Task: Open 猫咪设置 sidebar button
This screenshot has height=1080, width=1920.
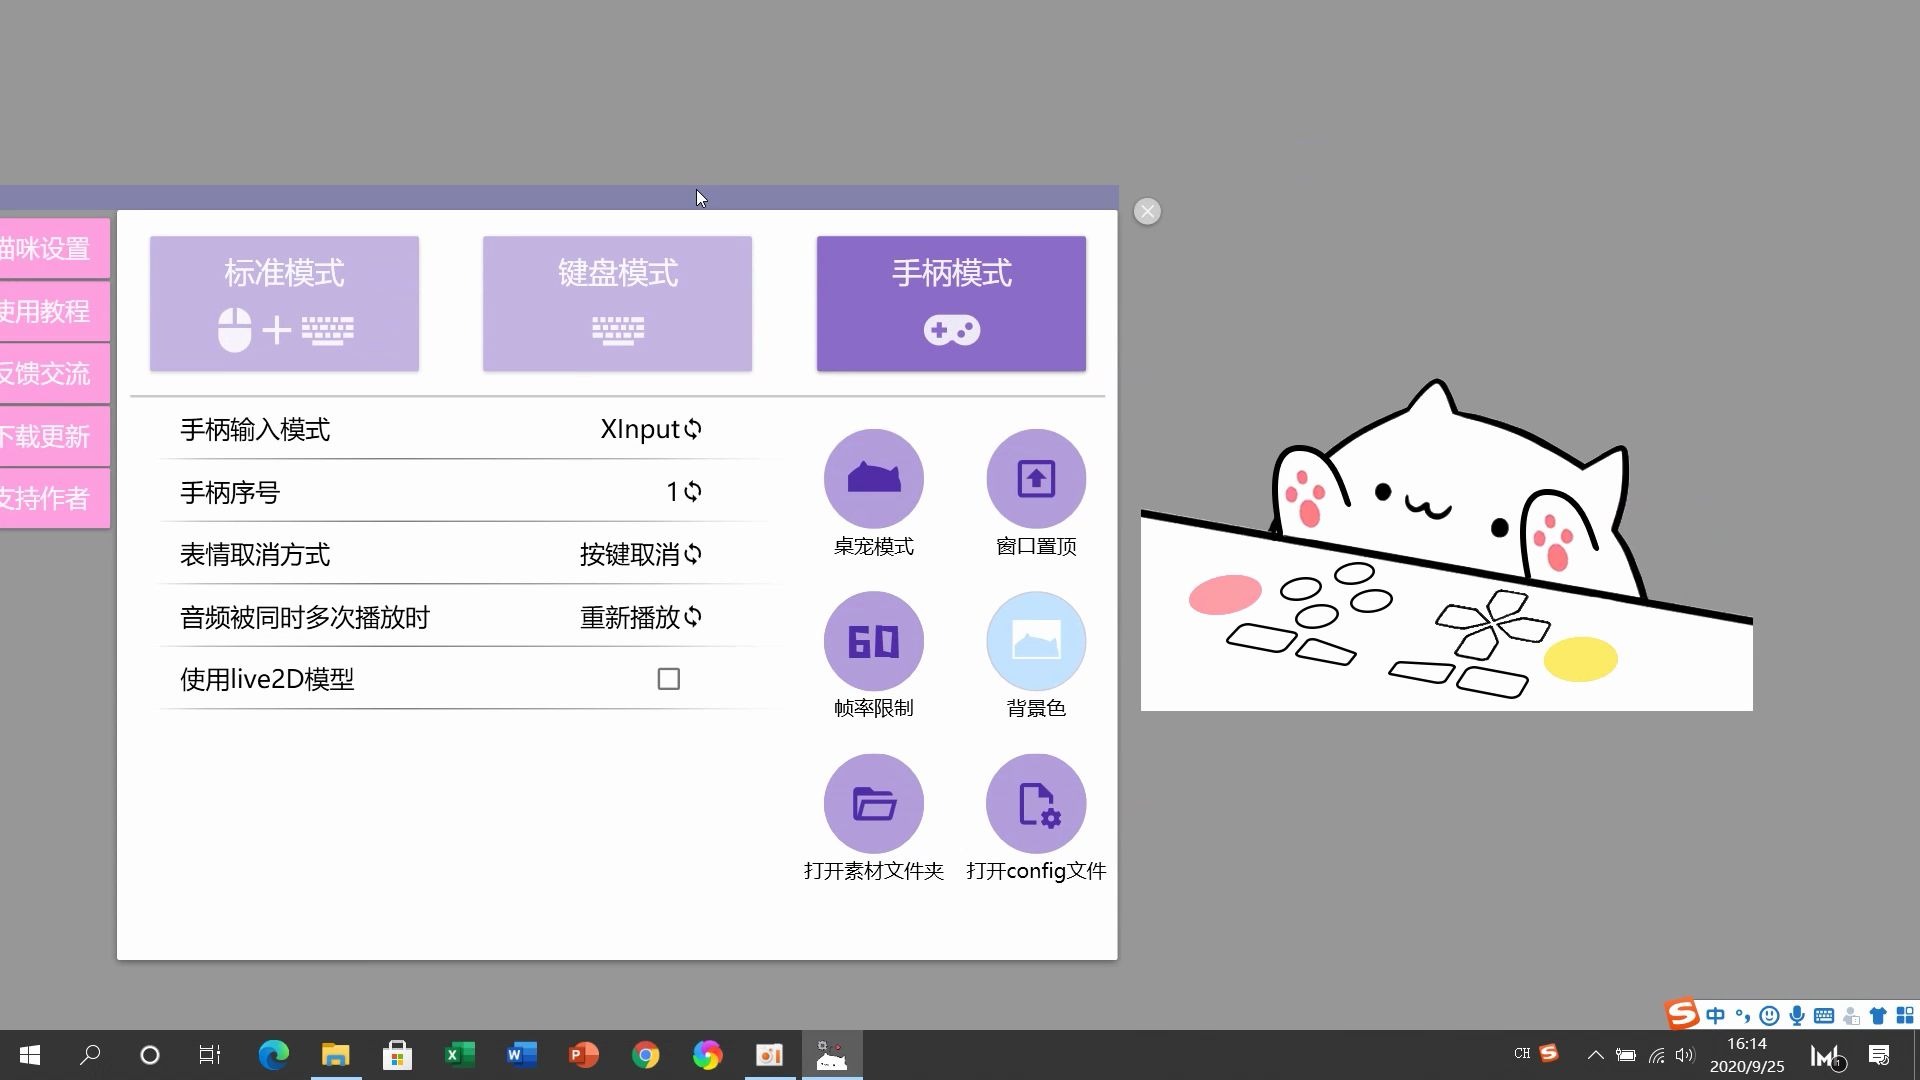Action: [54, 249]
